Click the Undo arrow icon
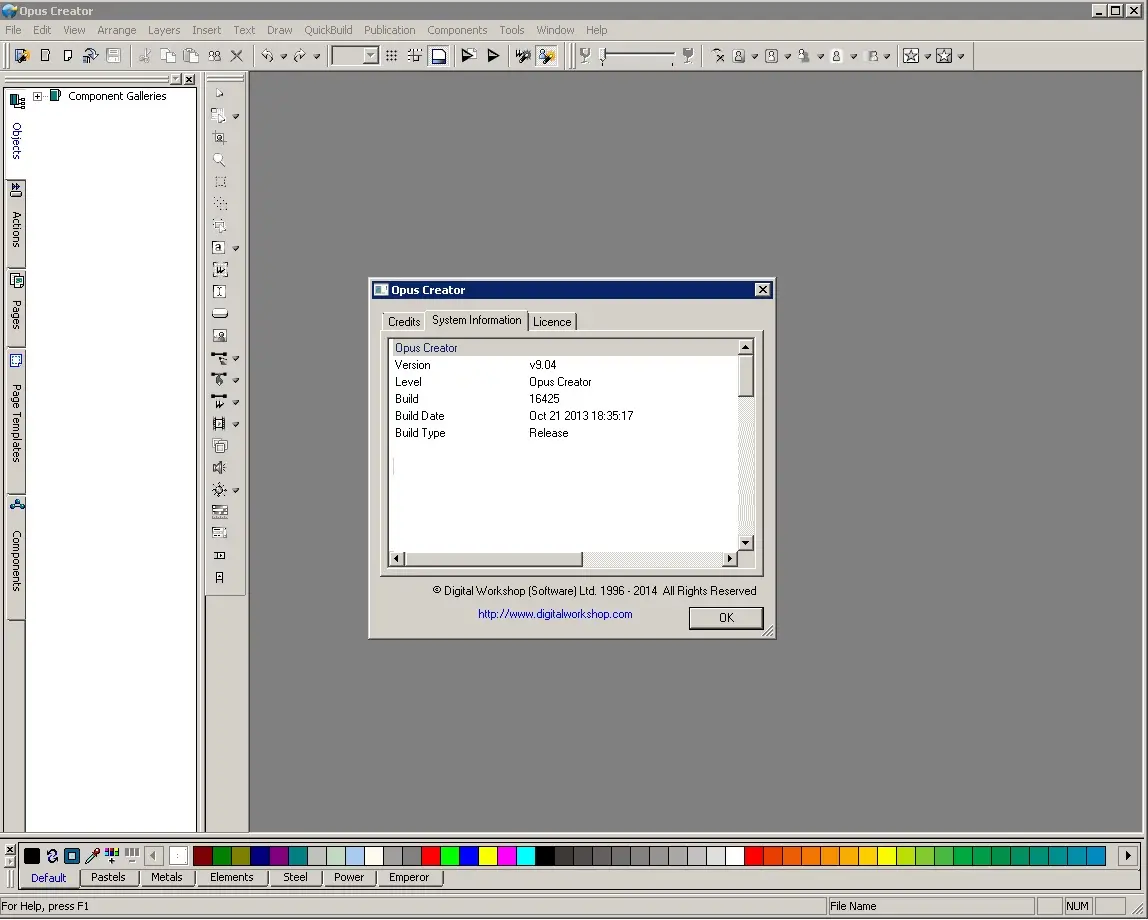 pyautogui.click(x=267, y=56)
